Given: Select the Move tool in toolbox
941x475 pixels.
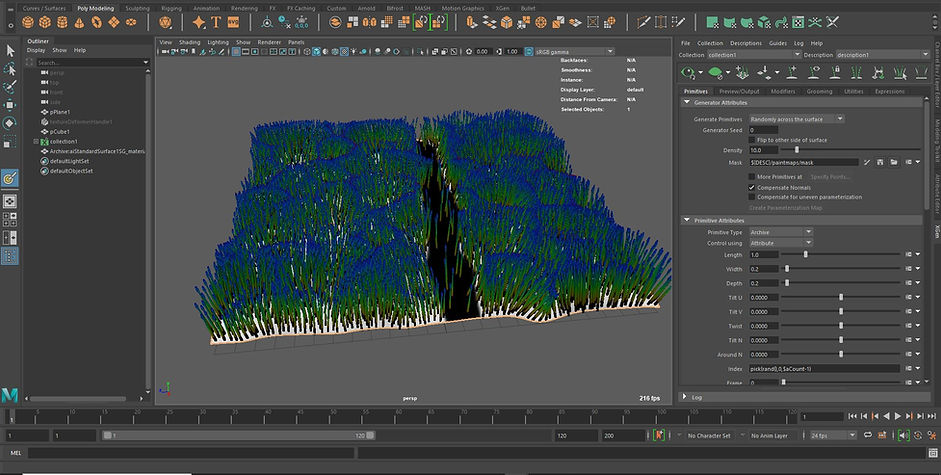Looking at the screenshot, I should tap(10, 105).
